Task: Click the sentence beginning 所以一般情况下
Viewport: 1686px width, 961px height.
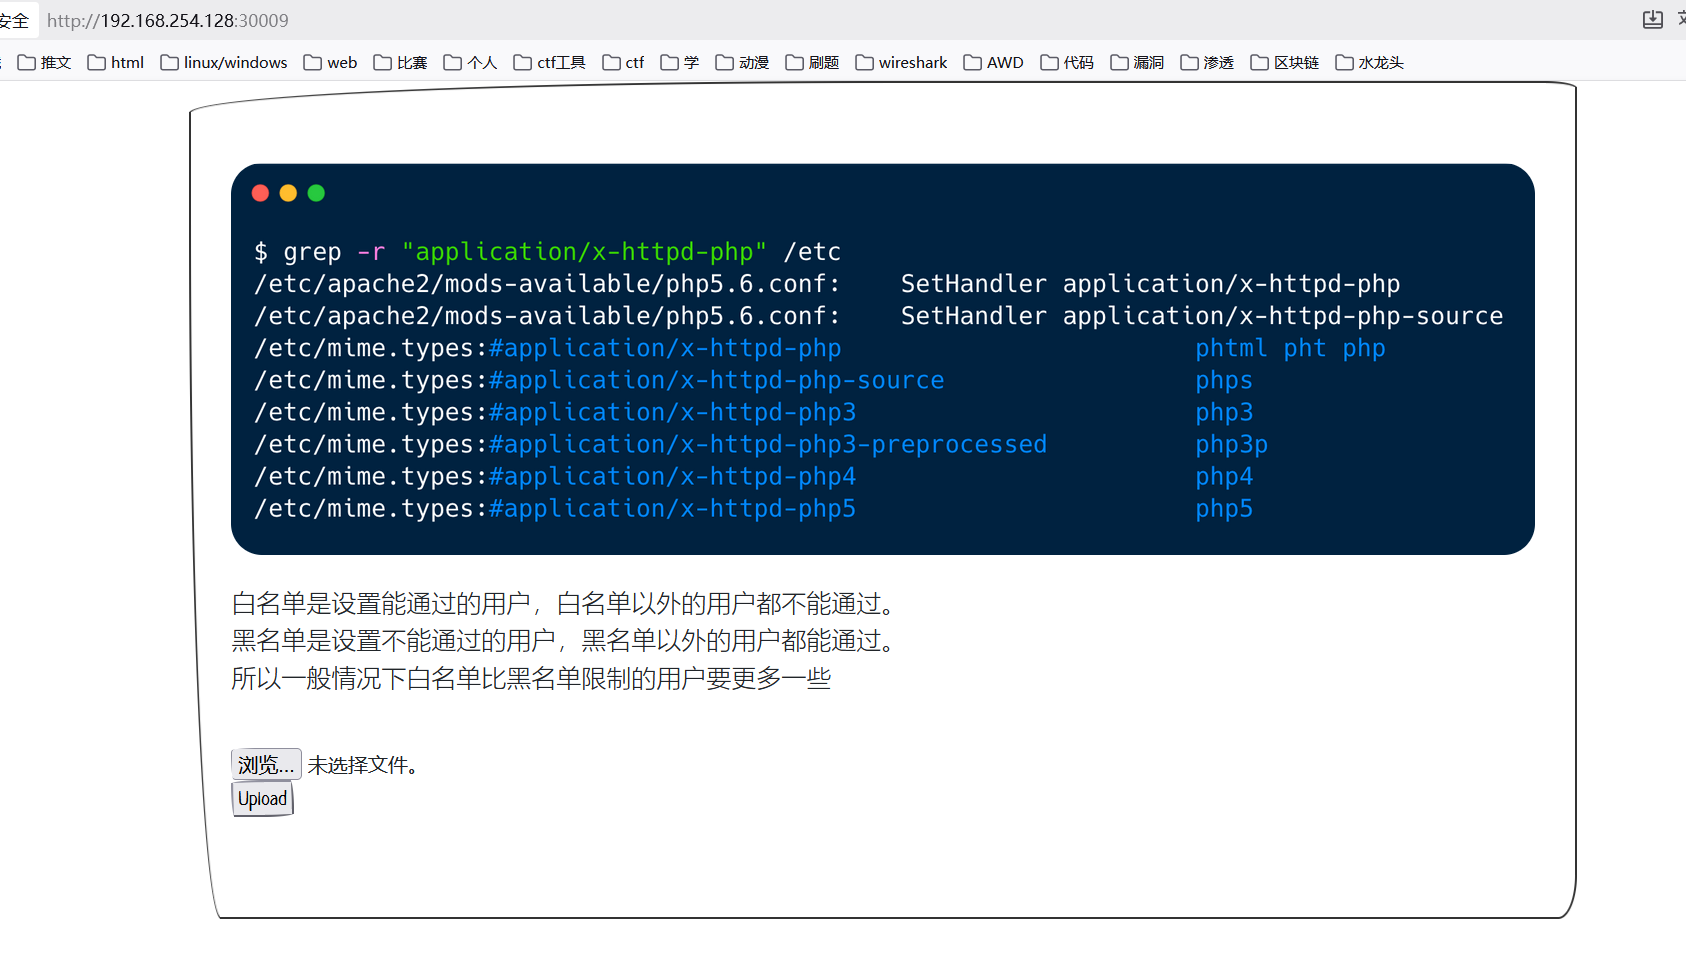Action: pos(531,679)
